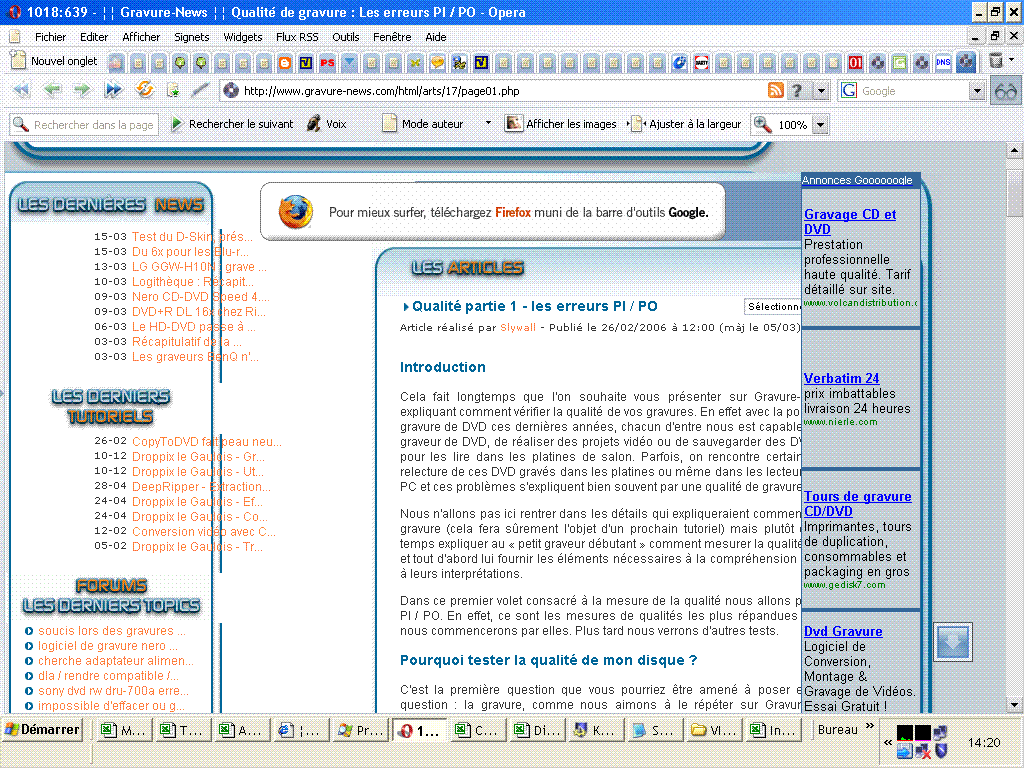Click the Rechercher dans la page field
Viewport: 1024px width, 768px height.
click(84, 125)
